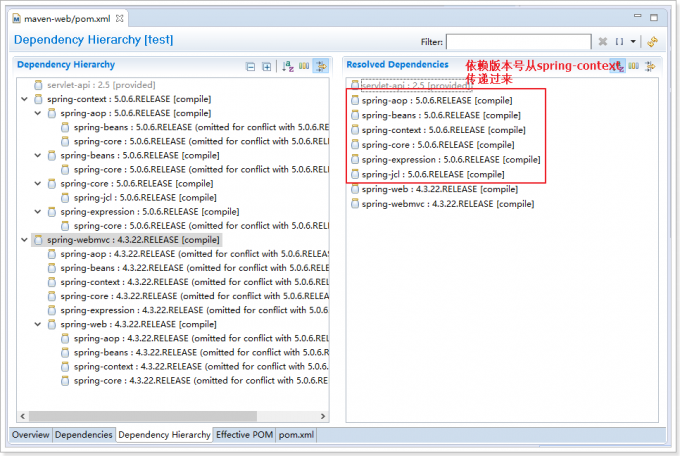Switch to the Overview tab
680x456 pixels.
(x=30, y=435)
